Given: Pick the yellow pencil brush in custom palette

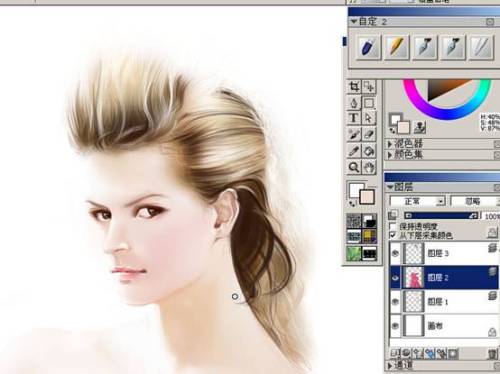Looking at the screenshot, I should pyautogui.click(x=397, y=47).
